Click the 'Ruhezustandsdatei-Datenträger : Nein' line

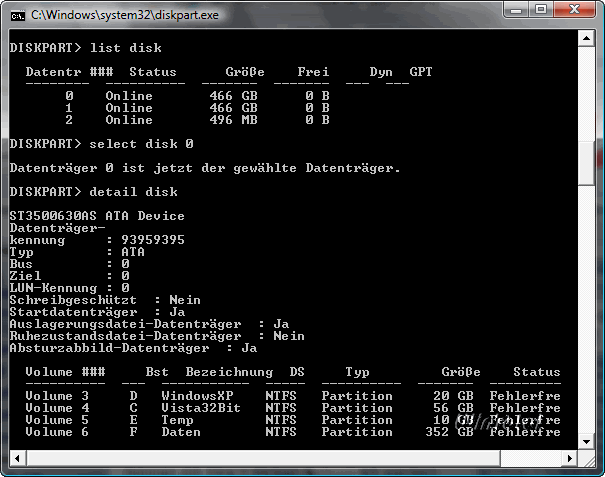click(x=157, y=336)
